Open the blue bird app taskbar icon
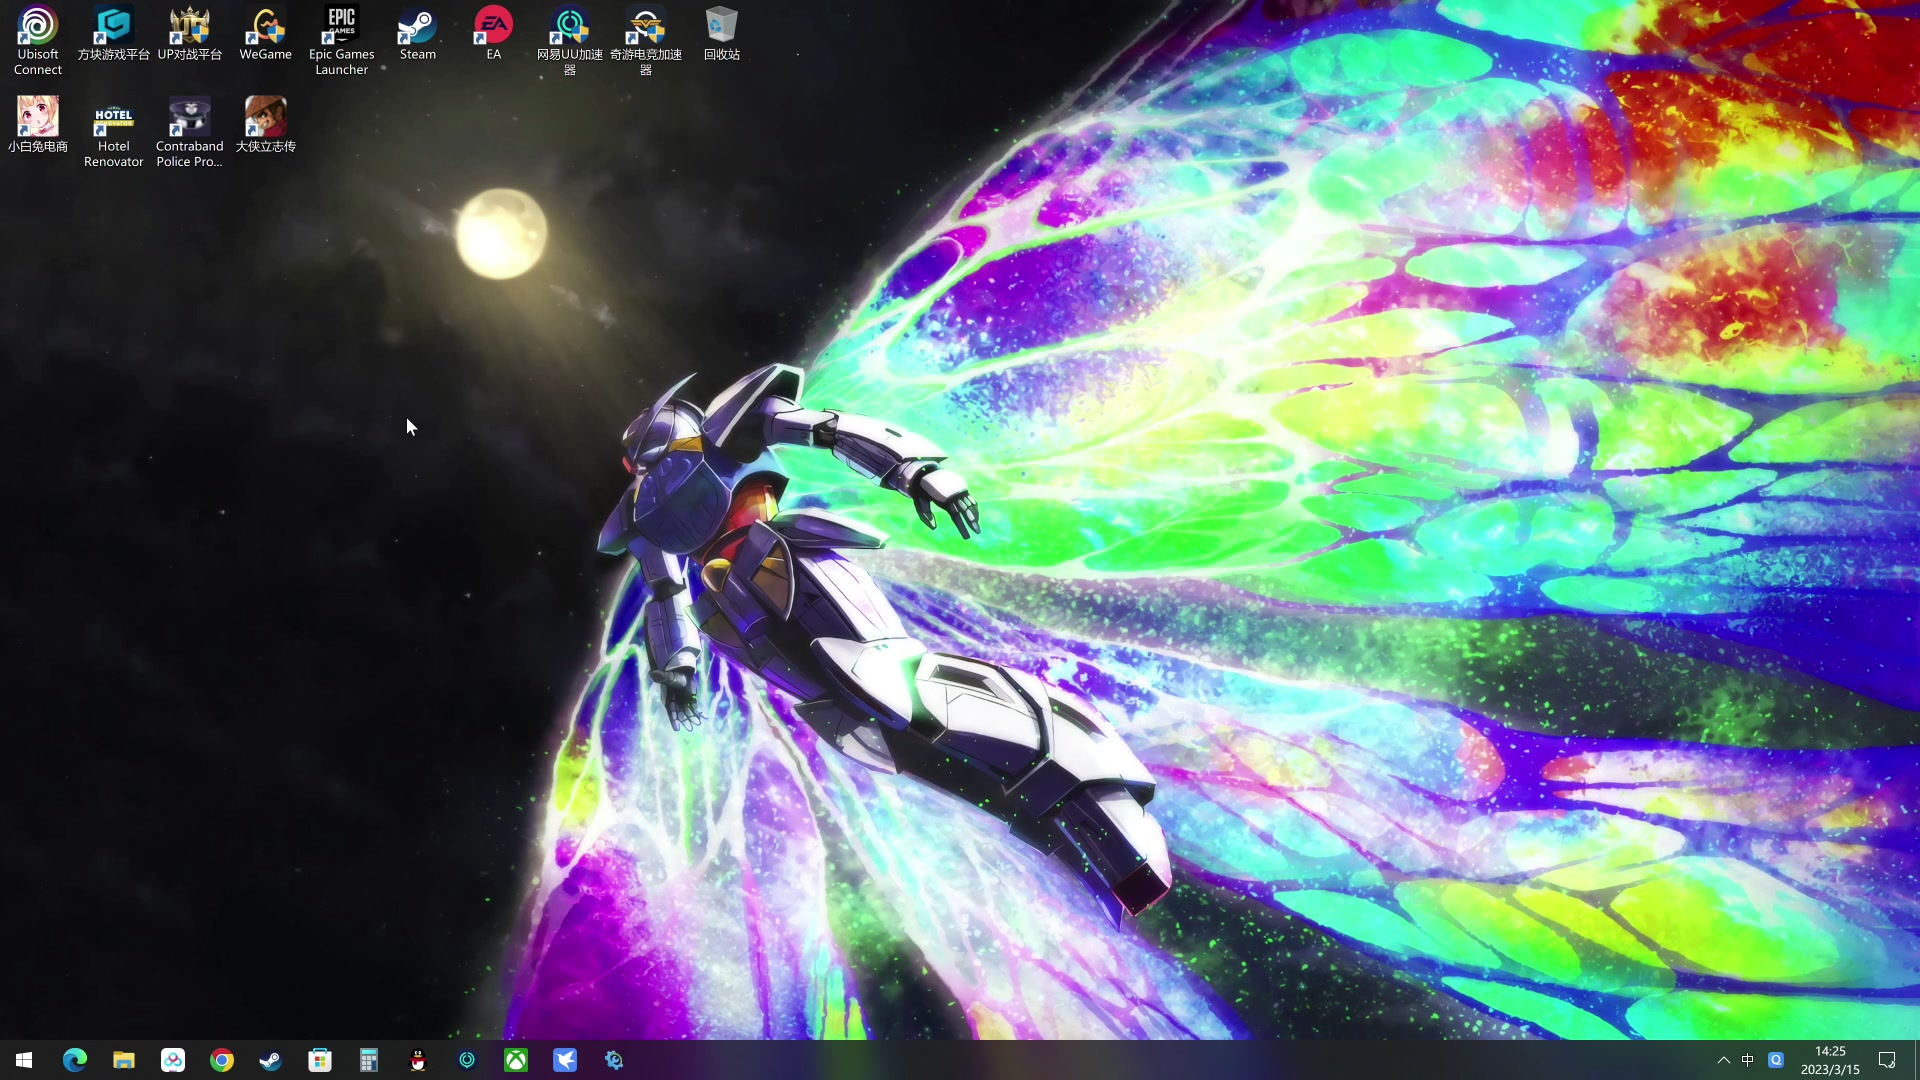This screenshot has width=1920, height=1080. pyautogui.click(x=565, y=1060)
